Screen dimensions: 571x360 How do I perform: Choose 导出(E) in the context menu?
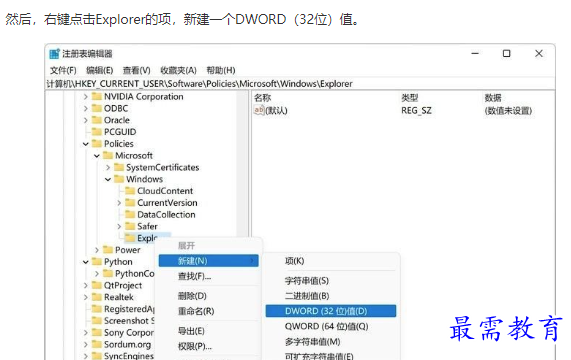[209, 331]
